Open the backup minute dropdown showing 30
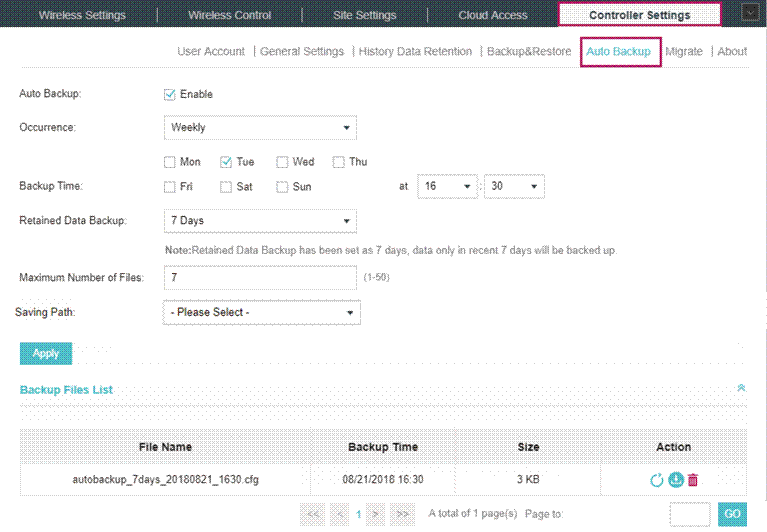The image size is (767, 532). point(514,186)
